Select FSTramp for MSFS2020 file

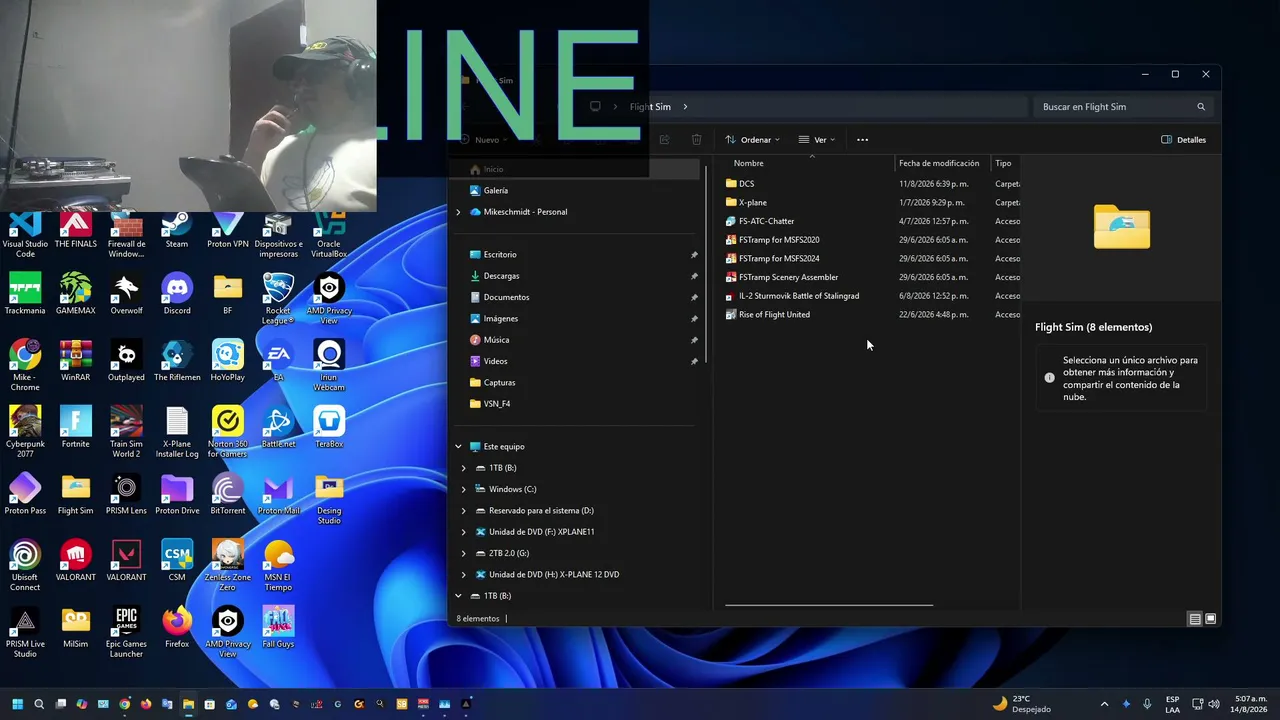[x=772, y=240]
